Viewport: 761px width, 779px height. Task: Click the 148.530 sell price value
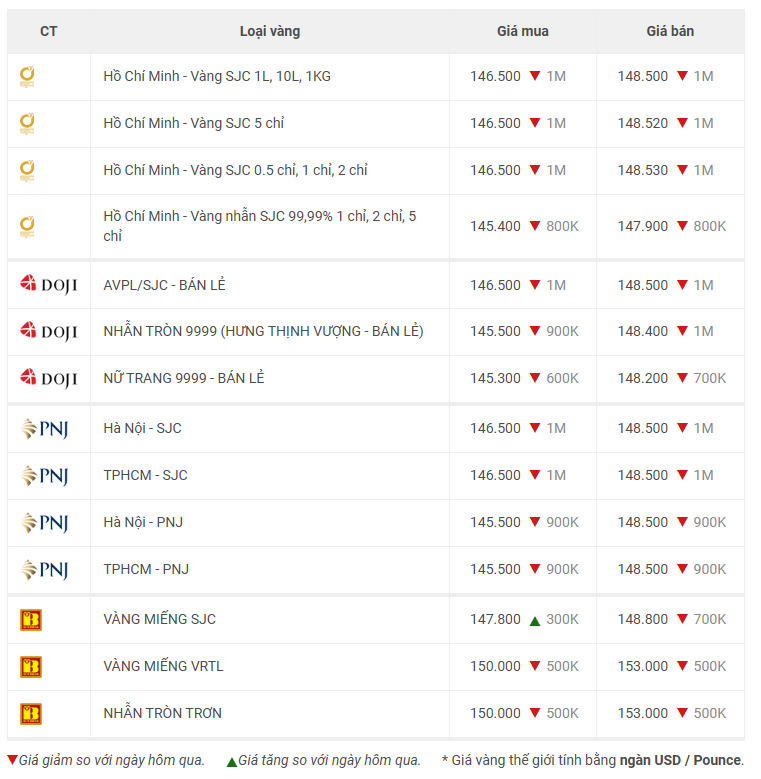tap(642, 170)
